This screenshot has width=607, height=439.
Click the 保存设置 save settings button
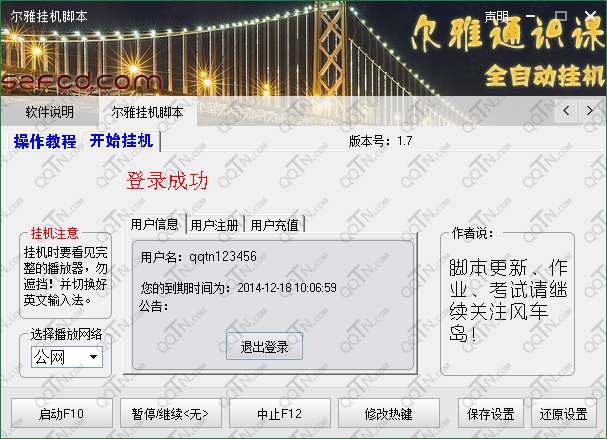tap(490, 413)
